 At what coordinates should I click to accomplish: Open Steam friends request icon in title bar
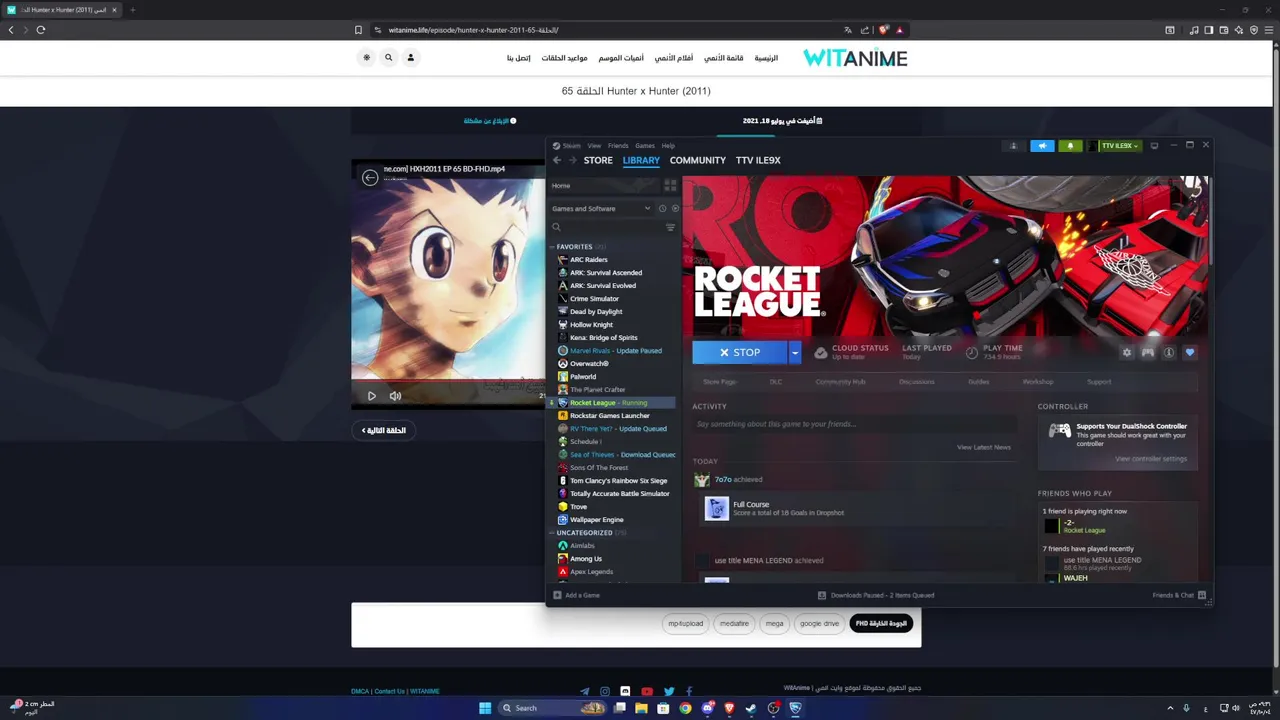(1013, 146)
